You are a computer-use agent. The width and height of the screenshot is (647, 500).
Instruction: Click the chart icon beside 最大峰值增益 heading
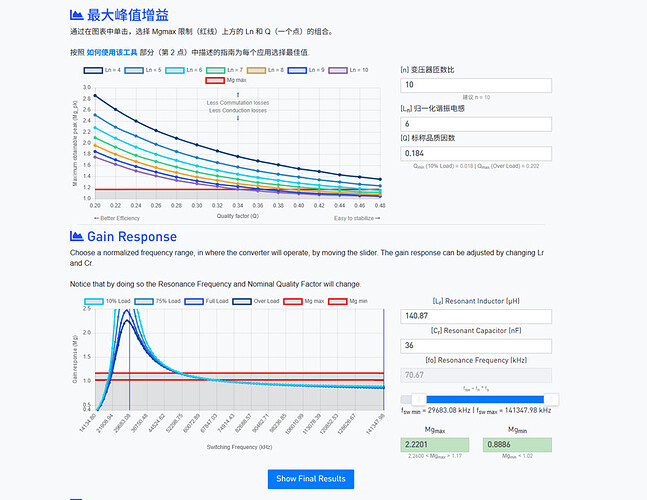click(76, 15)
